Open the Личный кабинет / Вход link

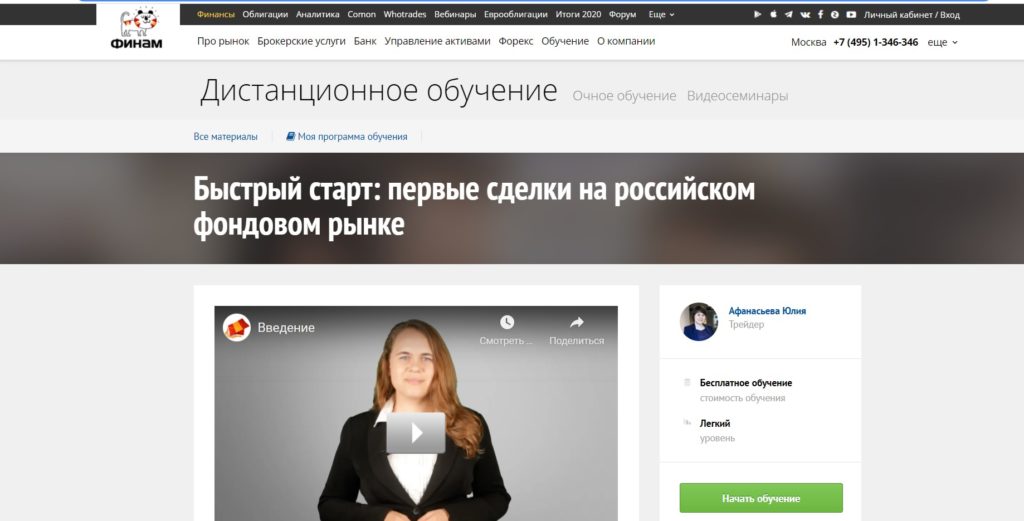(x=911, y=15)
